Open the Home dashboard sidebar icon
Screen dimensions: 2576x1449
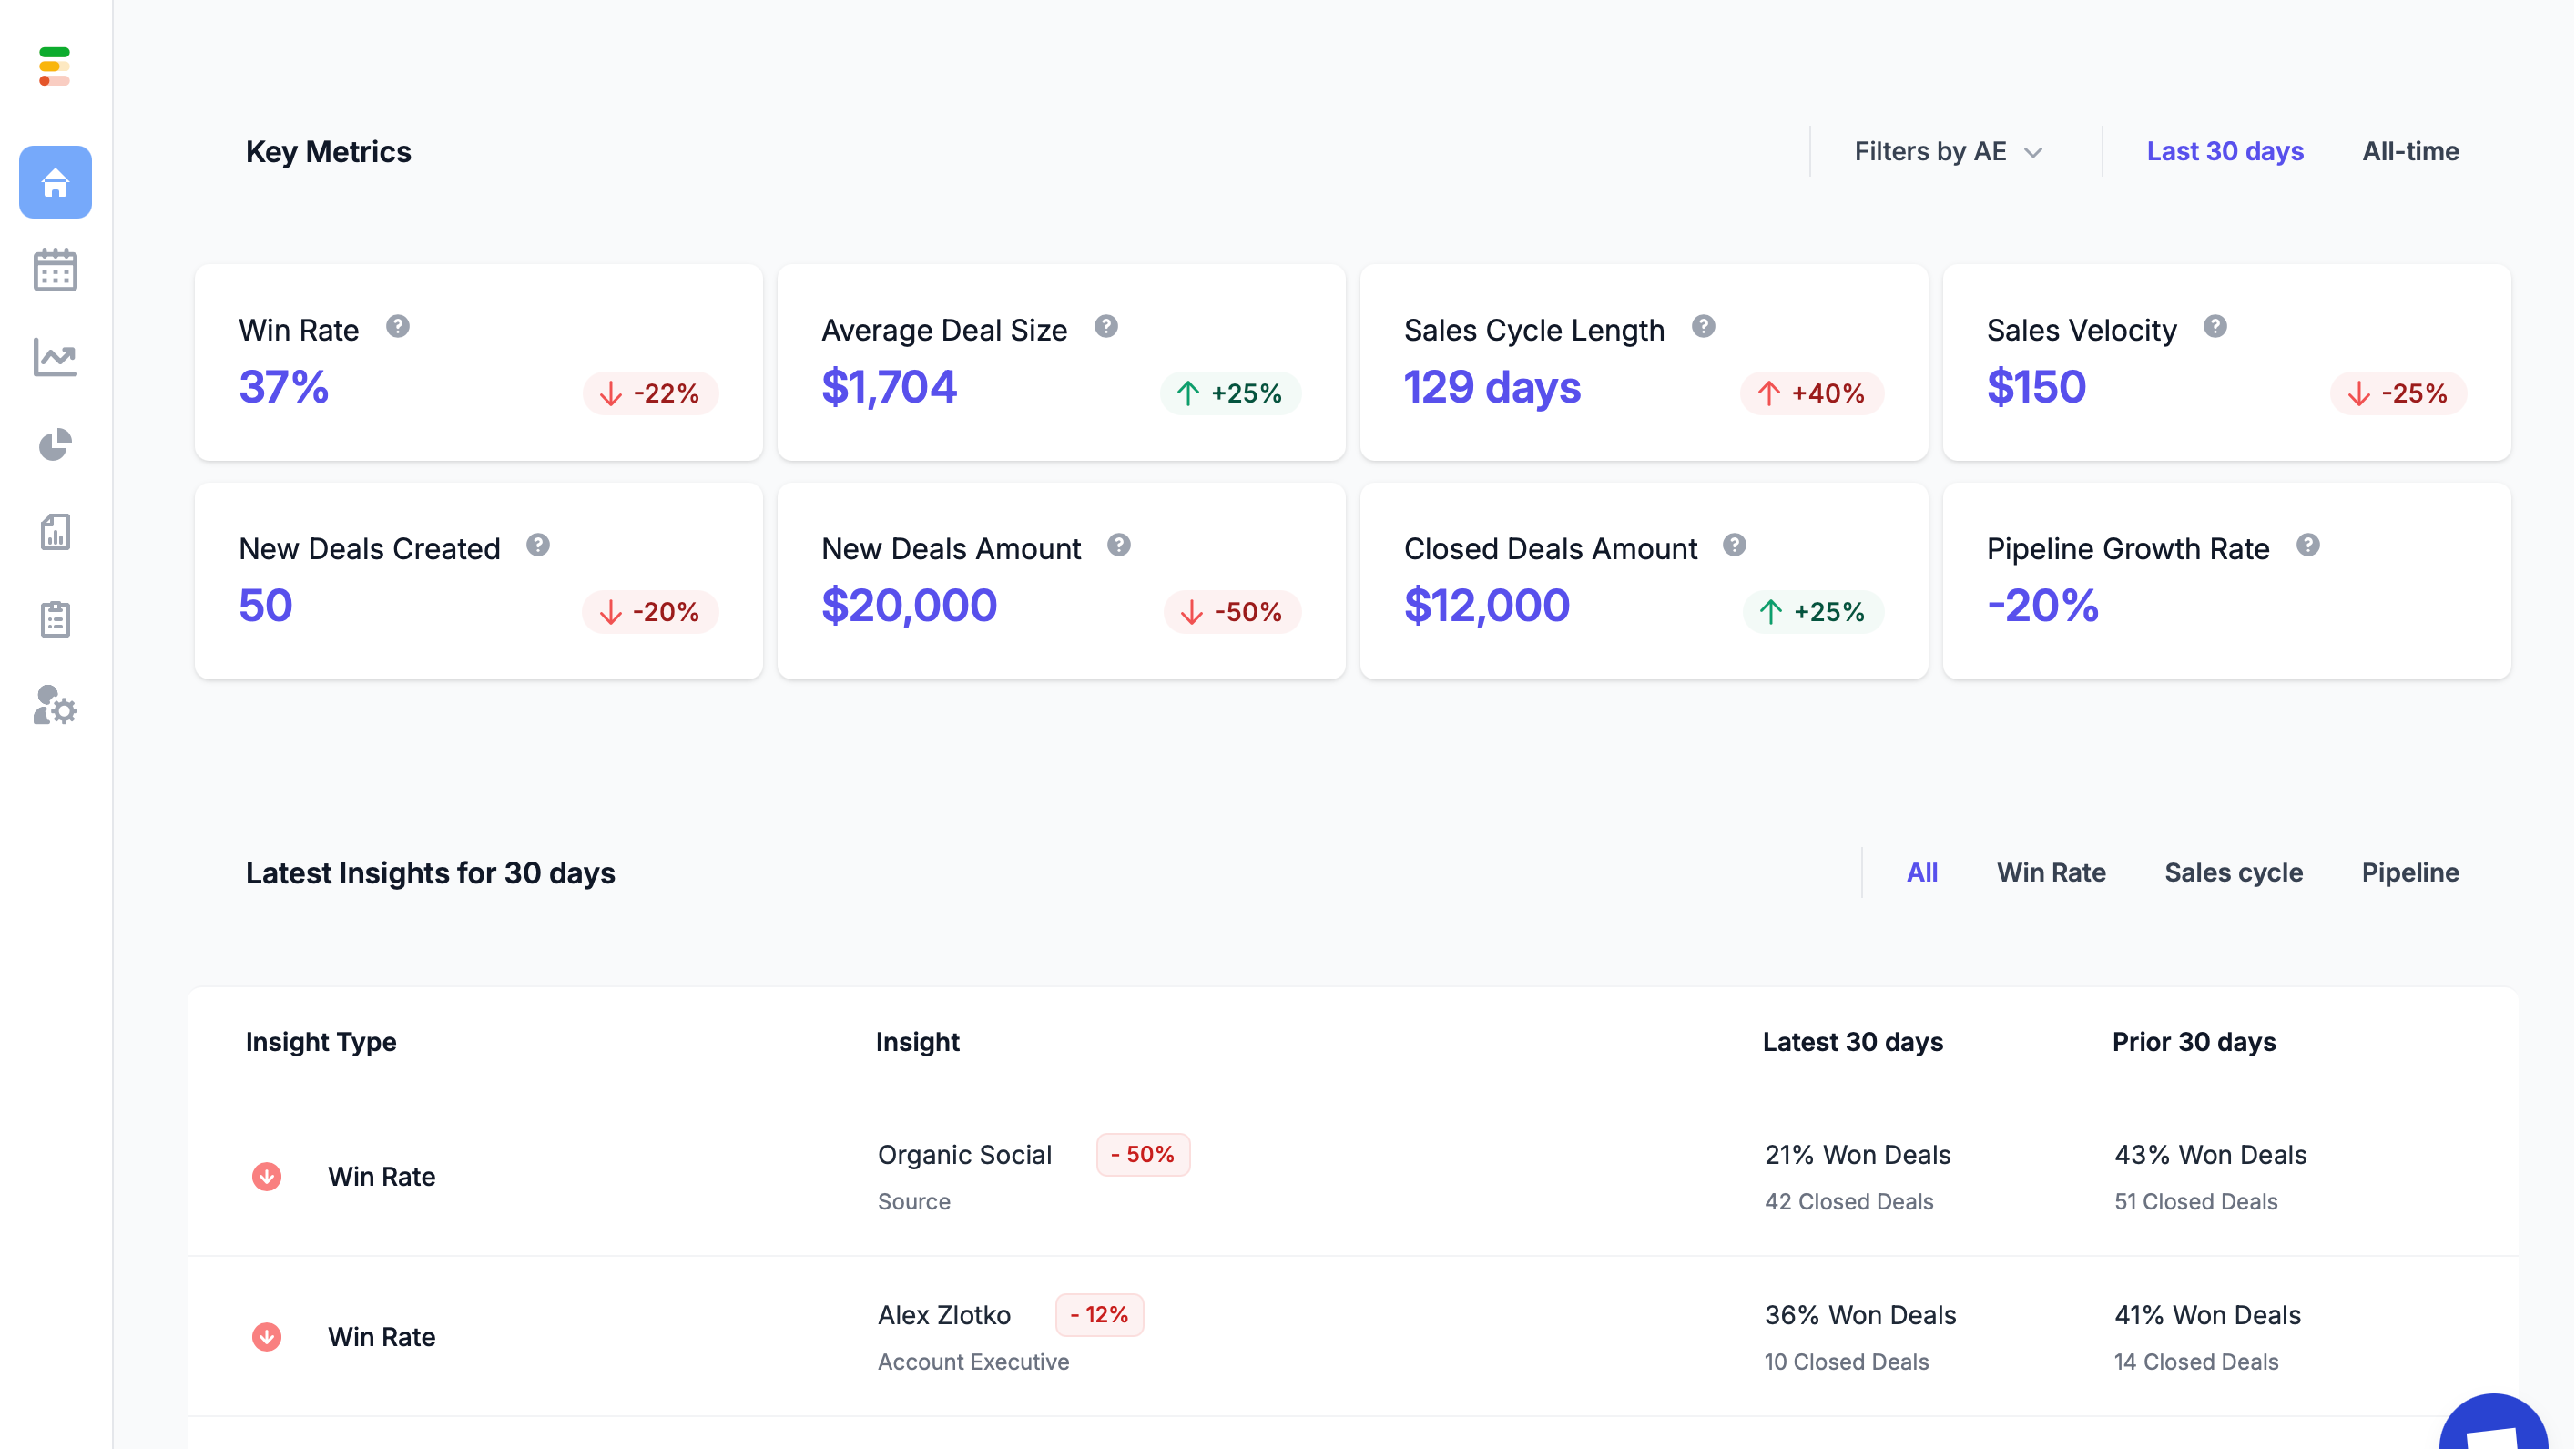click(x=55, y=182)
